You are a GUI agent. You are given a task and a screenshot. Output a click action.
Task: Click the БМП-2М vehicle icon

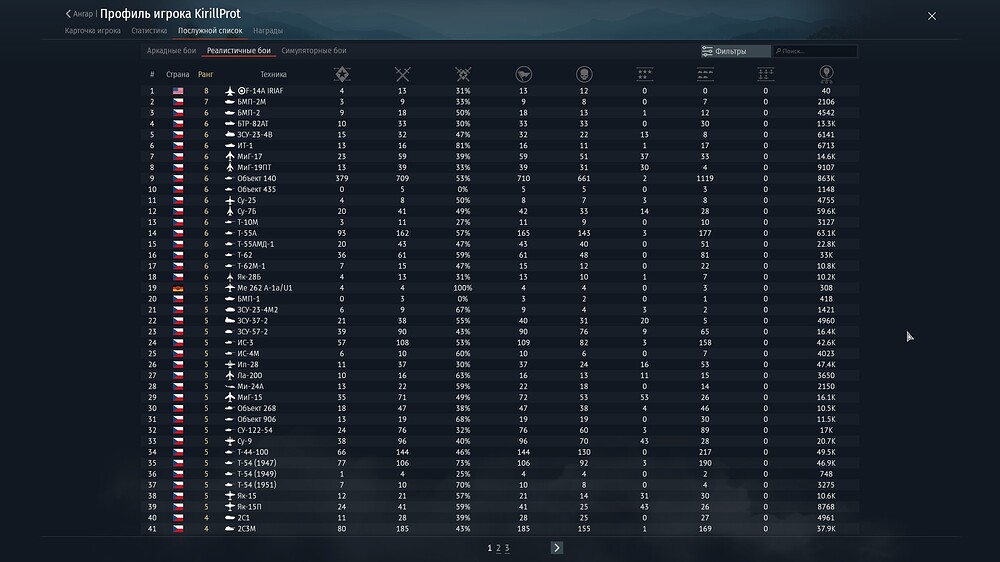230,102
